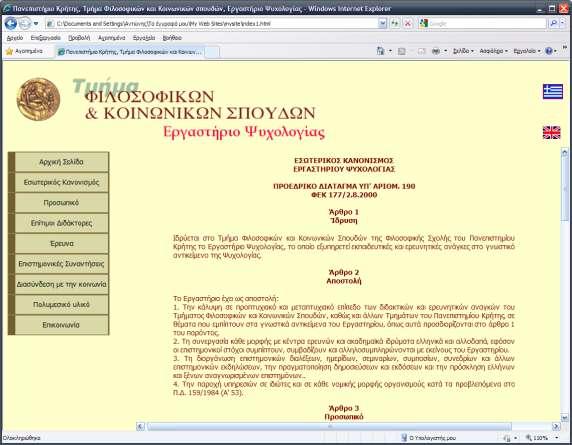Click the Home page toolbar icon
The width and height of the screenshot is (572, 445).
click(x=380, y=51)
